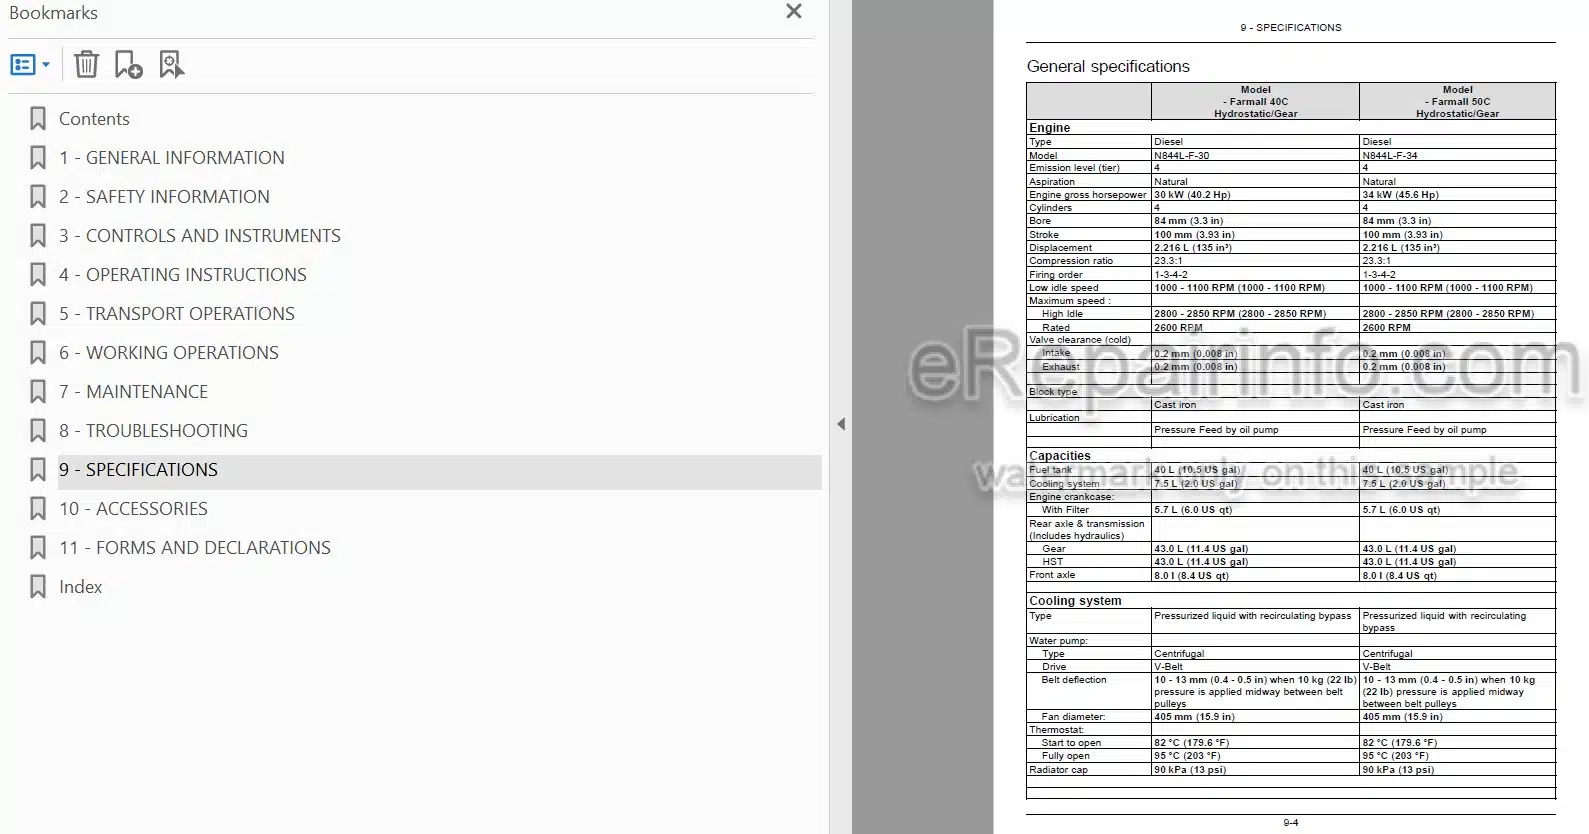Click the 9 - SPECIFICATIONS page header
1589x834 pixels.
(x=1290, y=28)
